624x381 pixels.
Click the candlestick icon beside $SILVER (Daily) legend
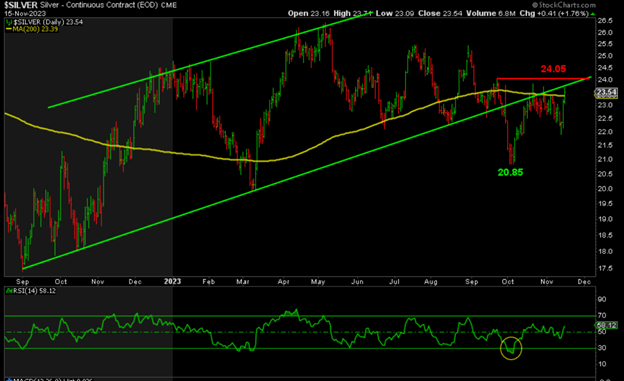(8, 22)
